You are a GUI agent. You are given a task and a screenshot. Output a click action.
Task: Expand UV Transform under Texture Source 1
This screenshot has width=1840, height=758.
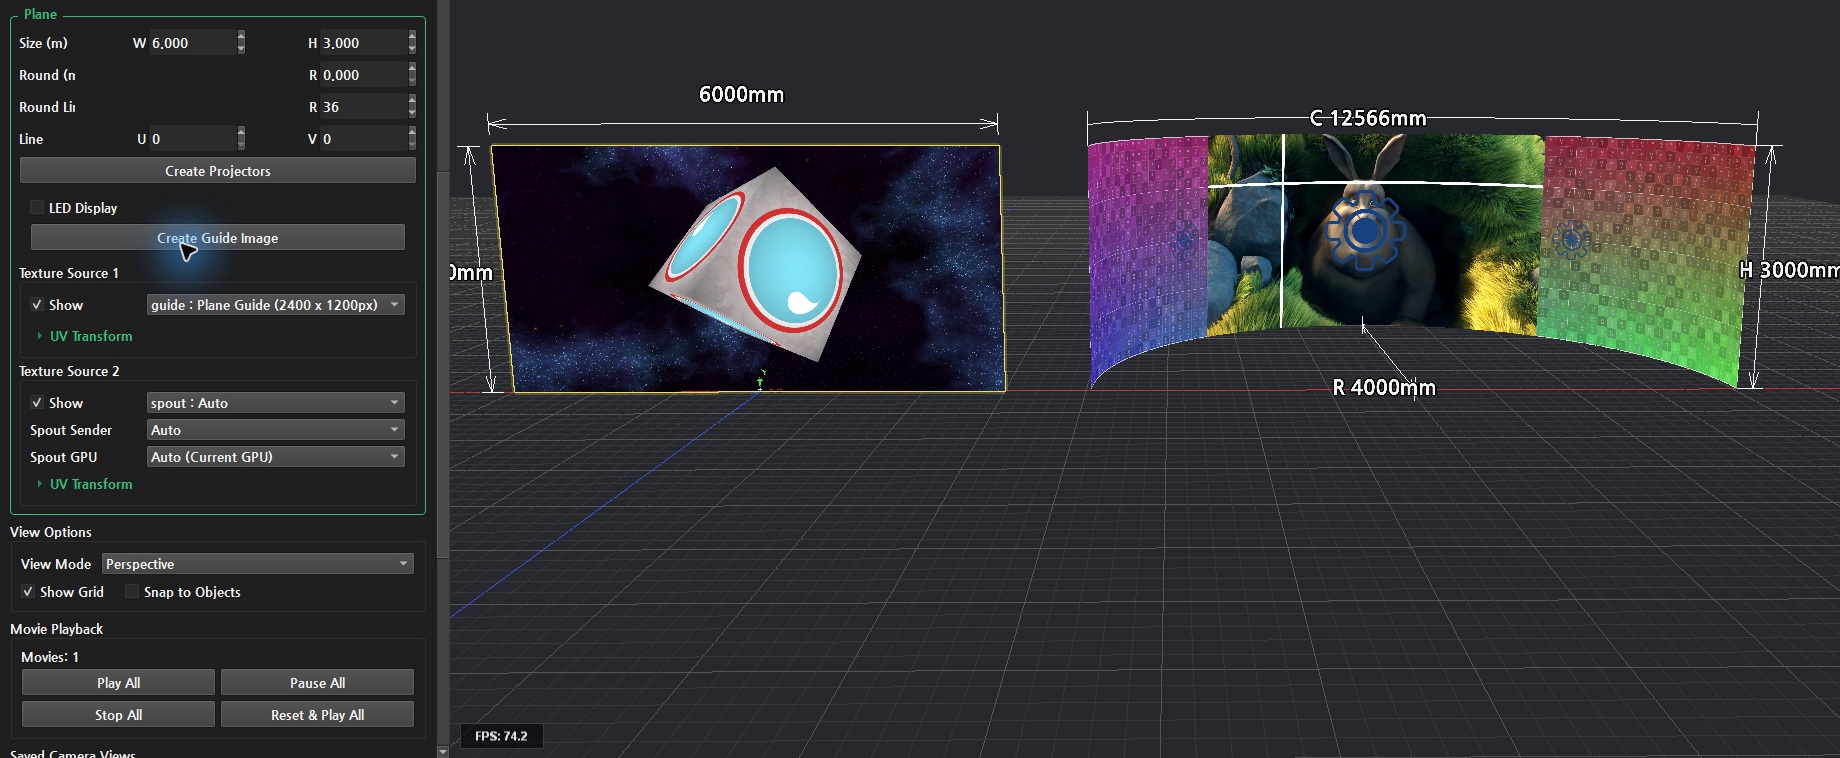[85, 336]
